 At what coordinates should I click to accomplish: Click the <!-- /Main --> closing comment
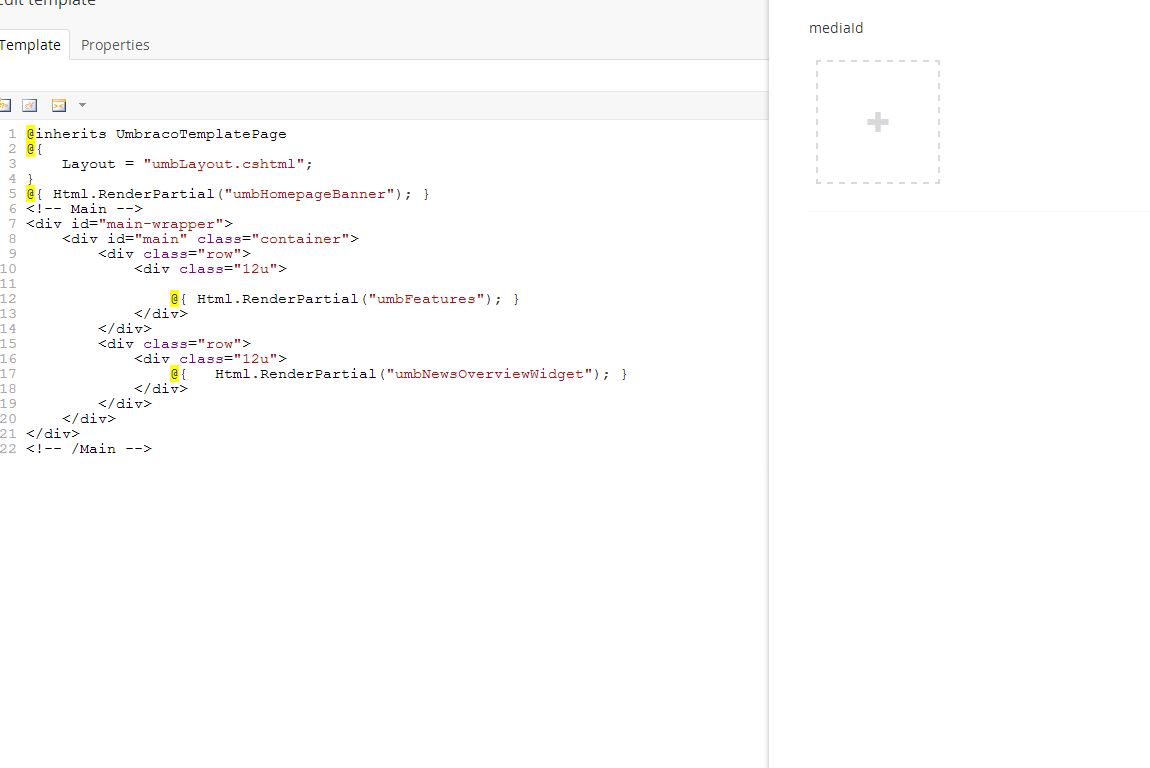tap(89, 449)
